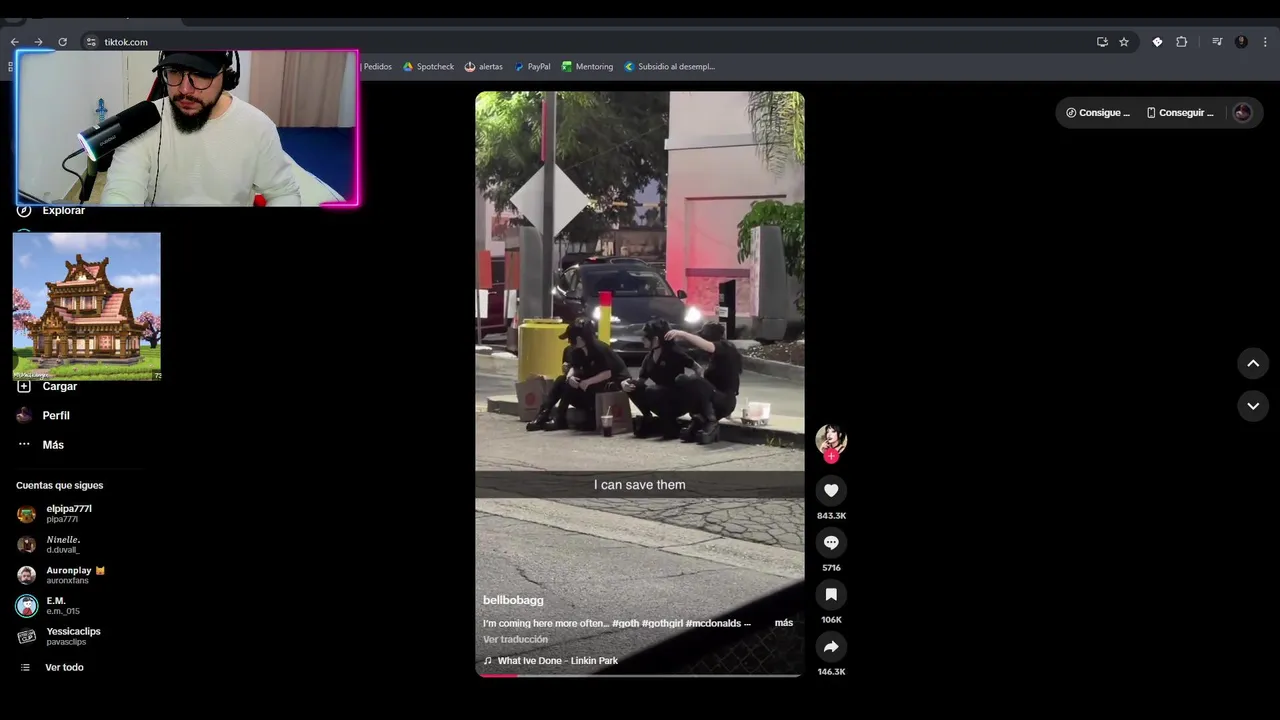Image resolution: width=1280 pixels, height=720 pixels.
Task: Bookmark this page with the star icon
Action: pos(1124,42)
